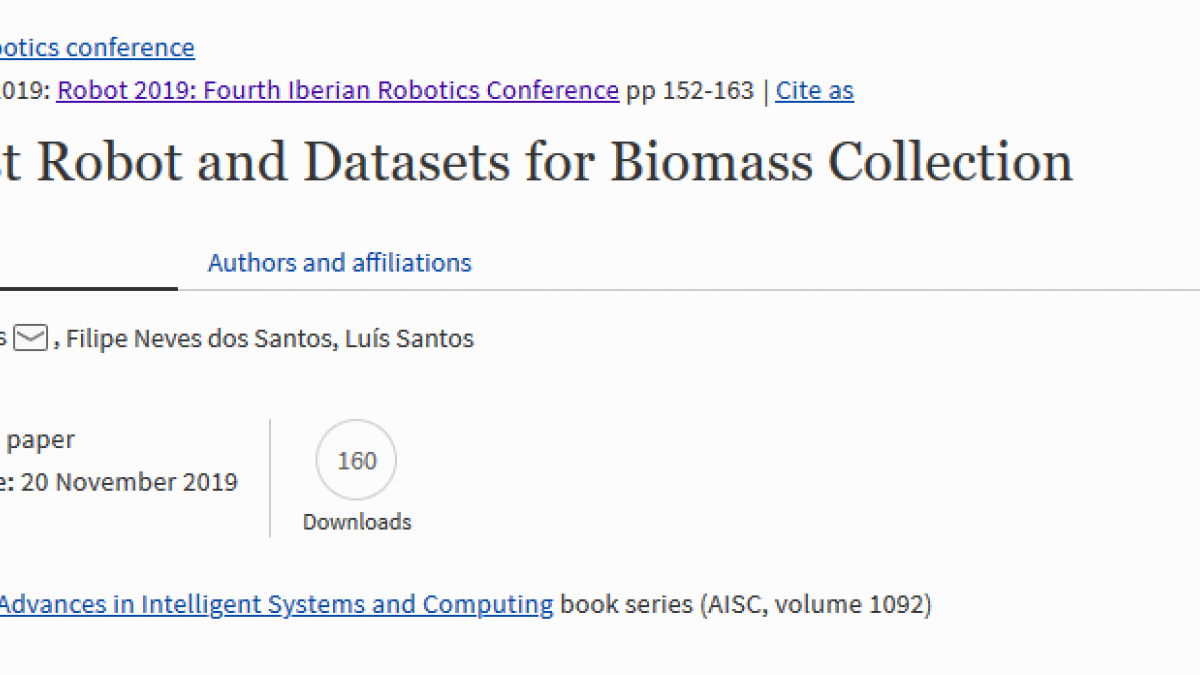This screenshot has width=1200, height=675.
Task: Switch to the Authors and affiliations tab
Action: pos(339,262)
